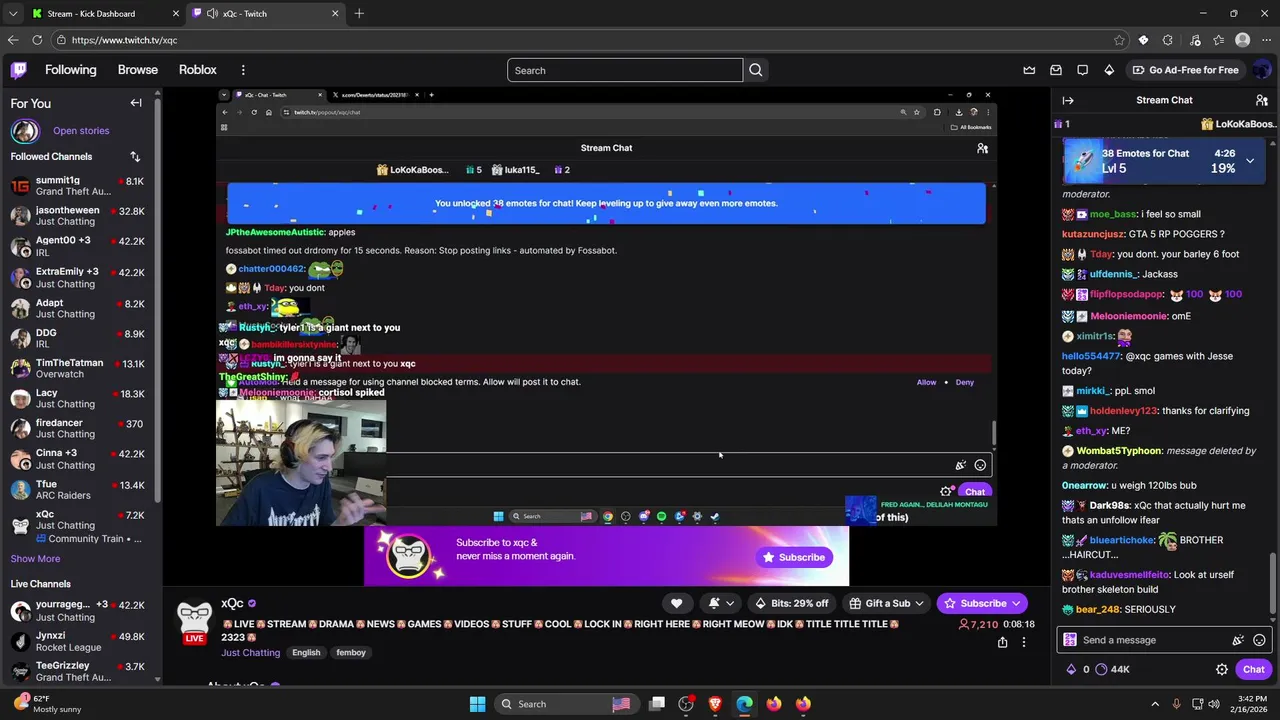Open a new browser tab
Image resolution: width=1280 pixels, height=720 pixels.
click(x=359, y=13)
